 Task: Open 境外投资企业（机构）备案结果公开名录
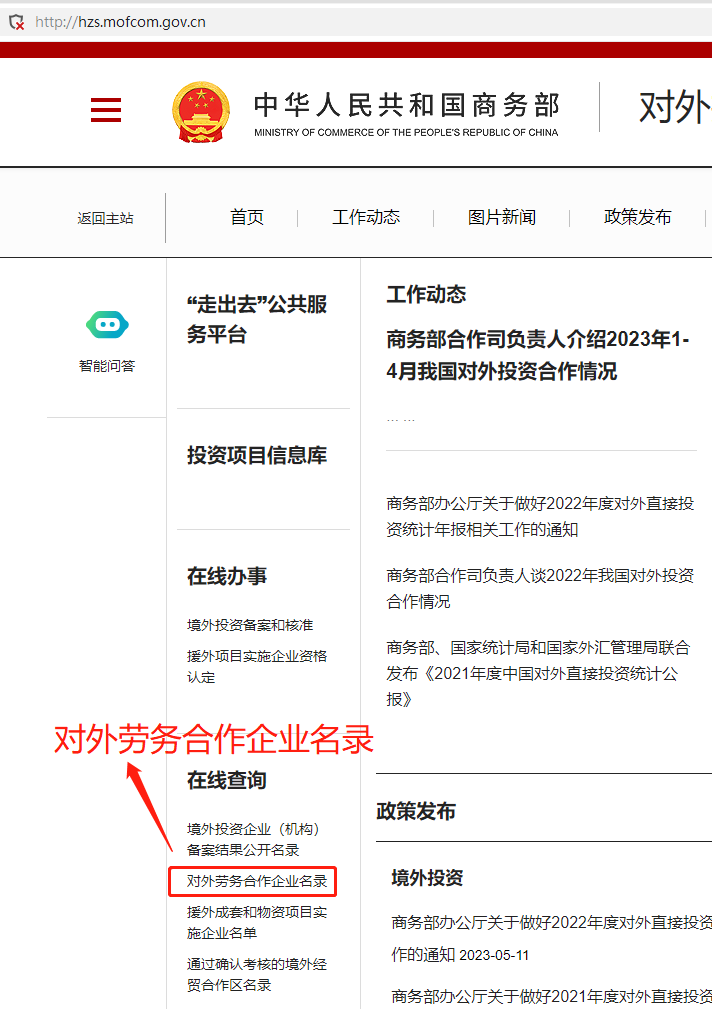[x=253, y=839]
